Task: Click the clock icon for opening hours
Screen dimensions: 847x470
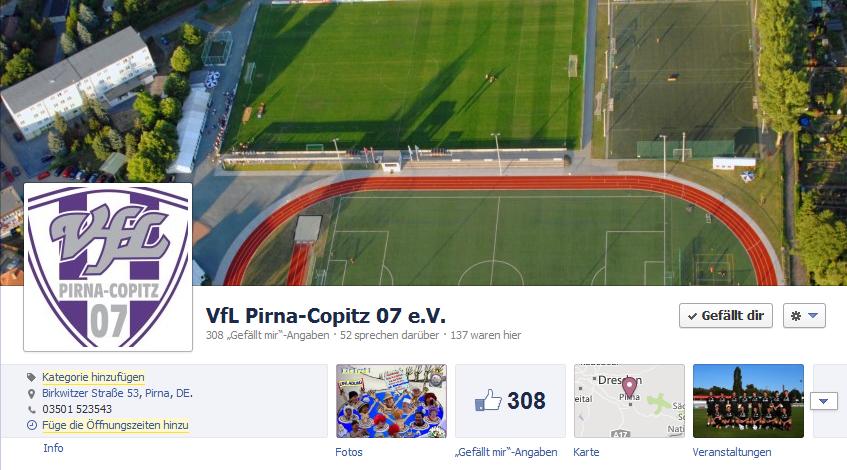Action: coord(32,426)
